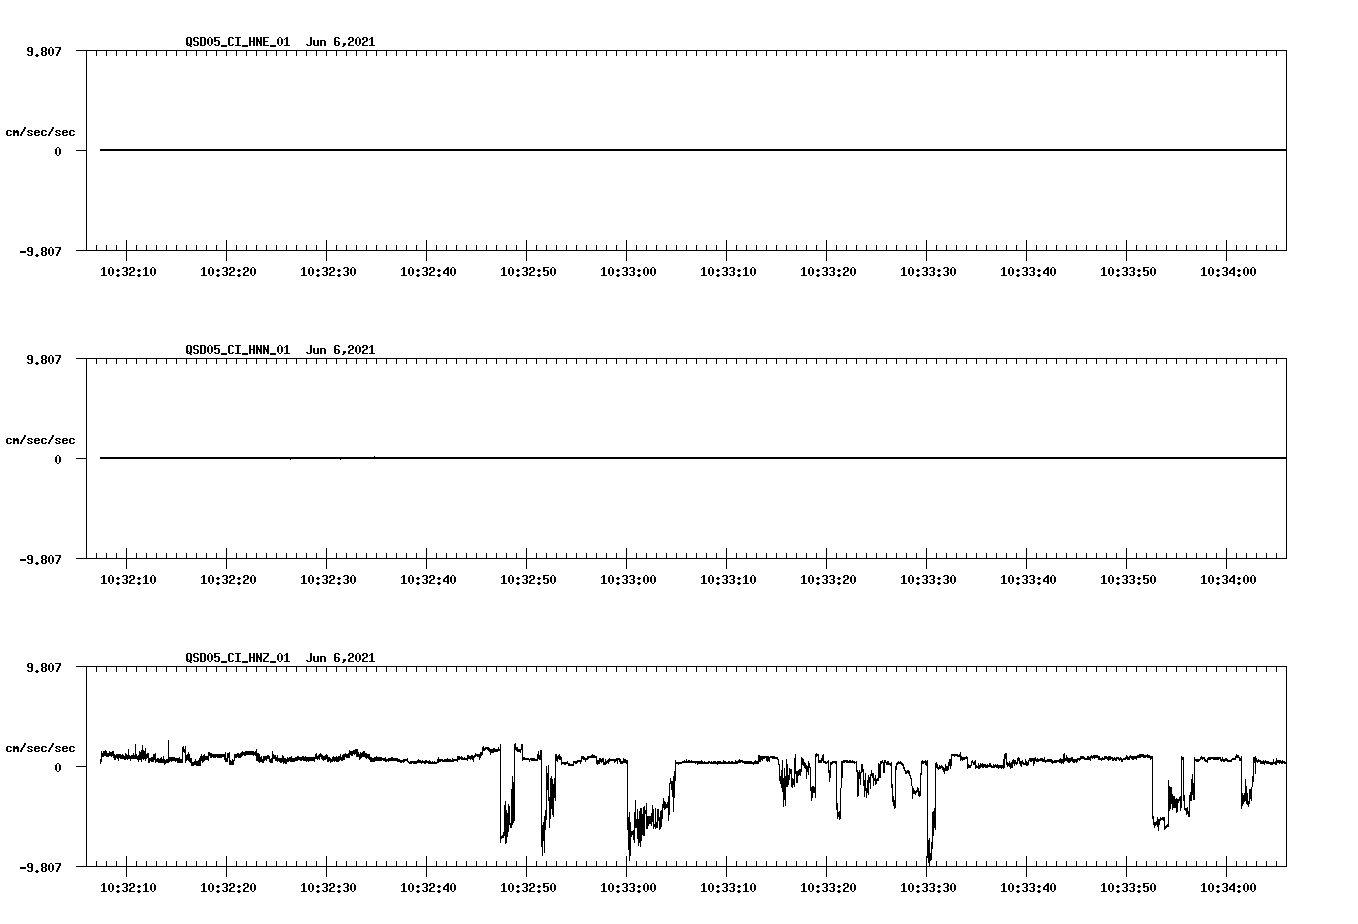Click 10:32:50 time label under HNE plot
Viewport: 1358px width, 924px height.
pyautogui.click(x=528, y=272)
